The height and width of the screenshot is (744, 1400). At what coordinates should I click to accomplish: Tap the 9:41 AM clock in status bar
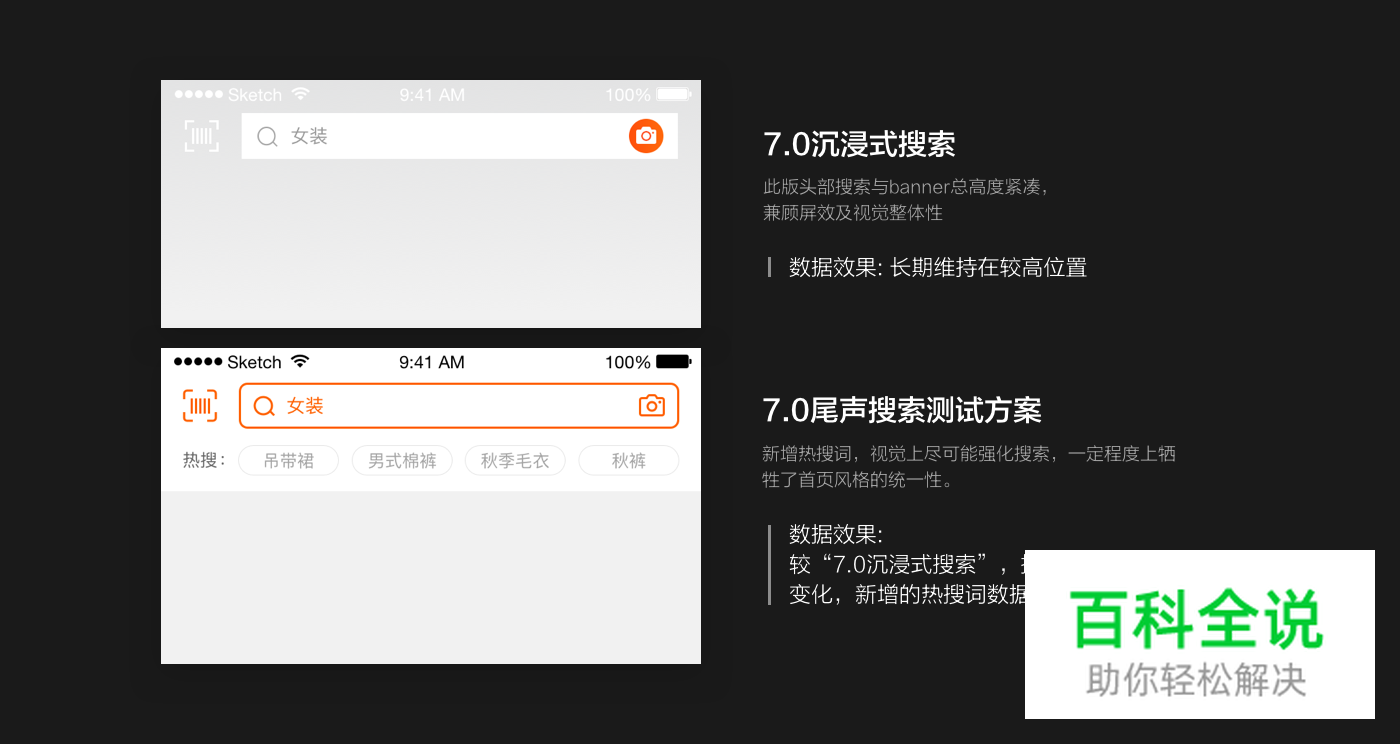[x=431, y=94]
